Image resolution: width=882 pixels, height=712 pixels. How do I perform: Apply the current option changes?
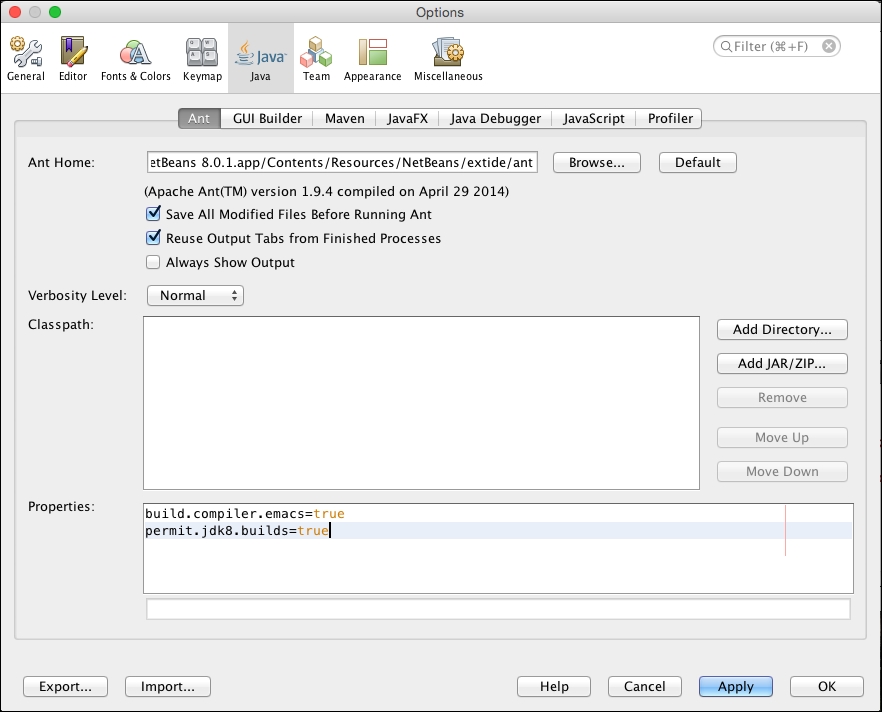[735, 686]
